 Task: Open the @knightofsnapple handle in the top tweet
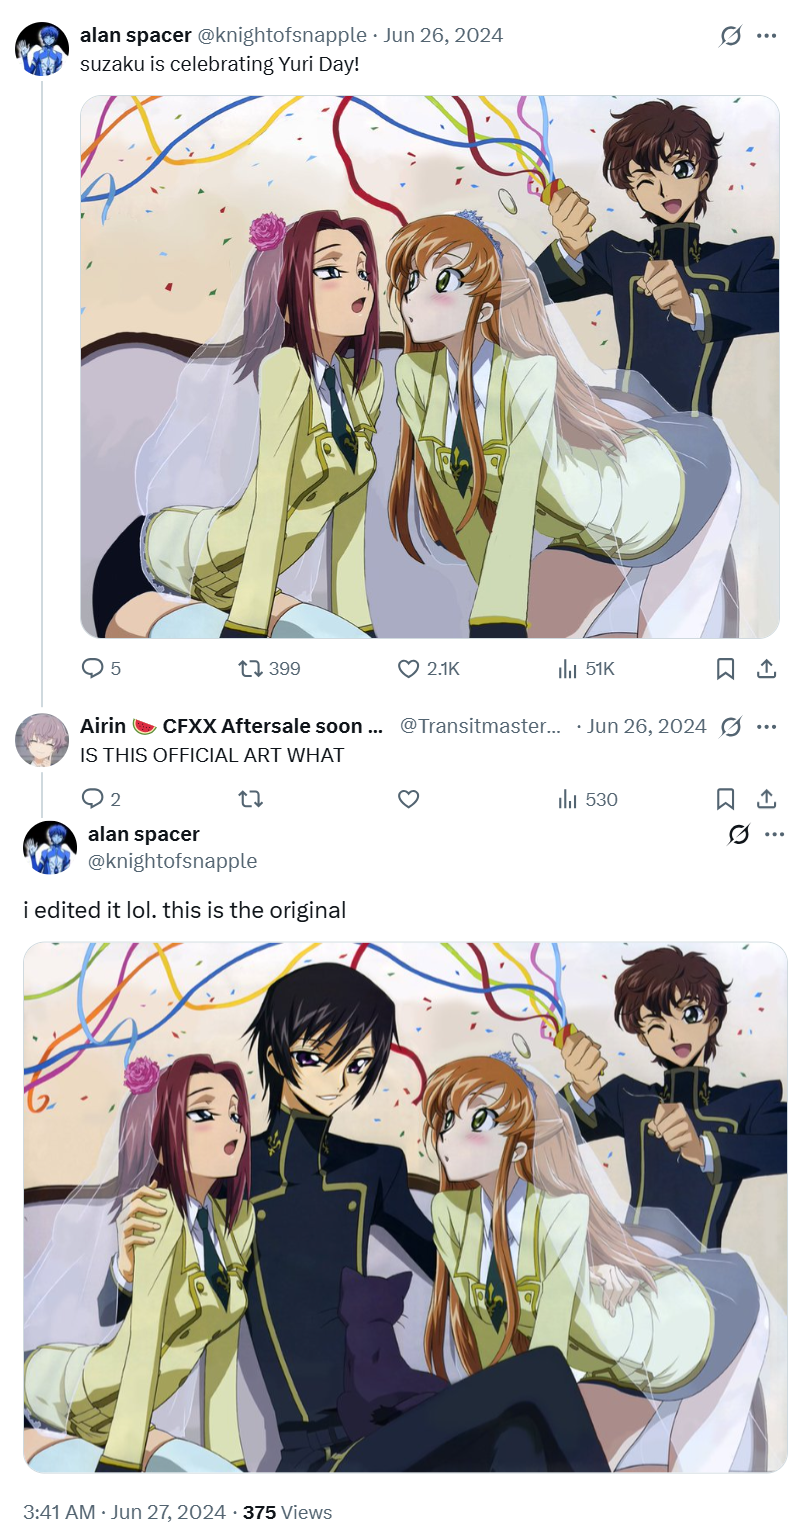pyautogui.click(x=281, y=35)
